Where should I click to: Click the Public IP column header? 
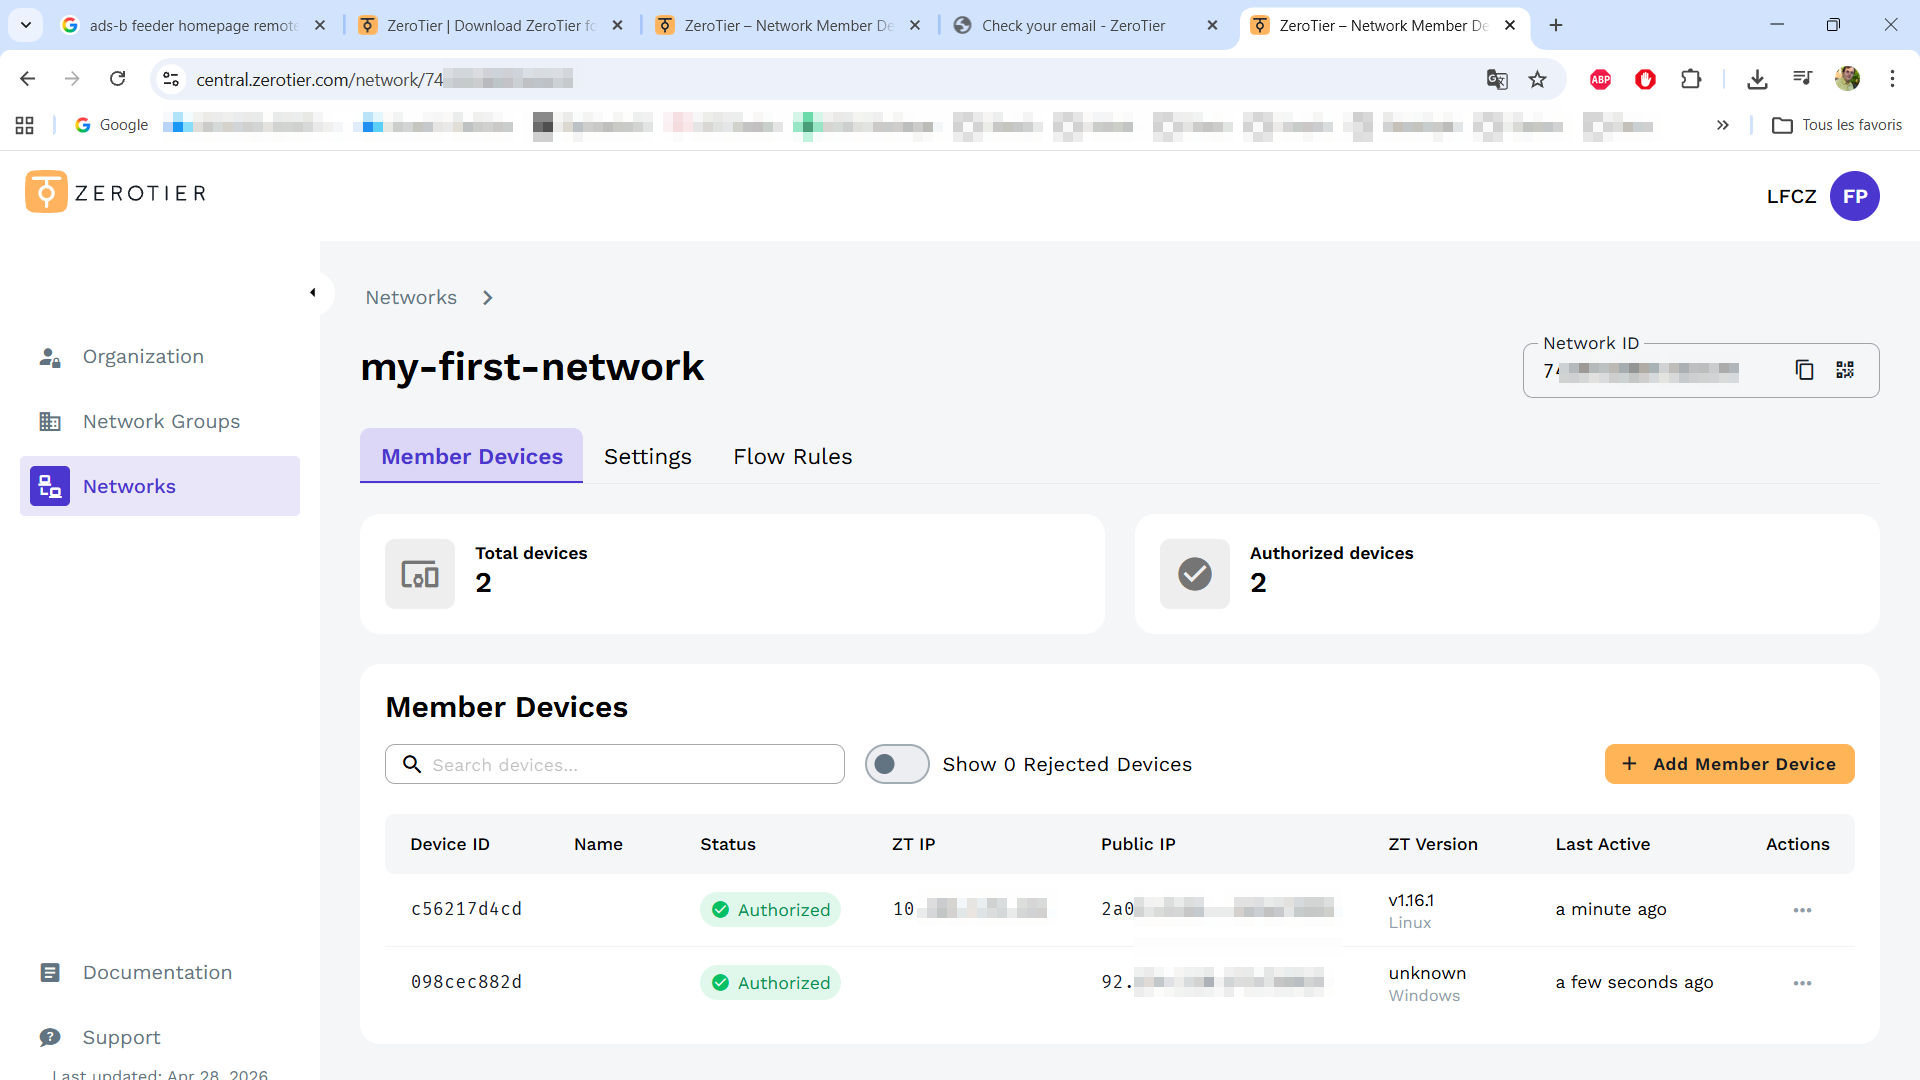pyautogui.click(x=1138, y=845)
